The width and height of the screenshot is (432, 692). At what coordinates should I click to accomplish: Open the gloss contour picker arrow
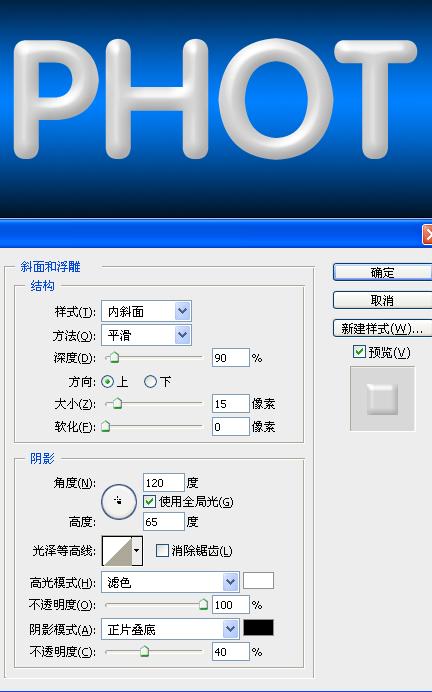click(137, 550)
